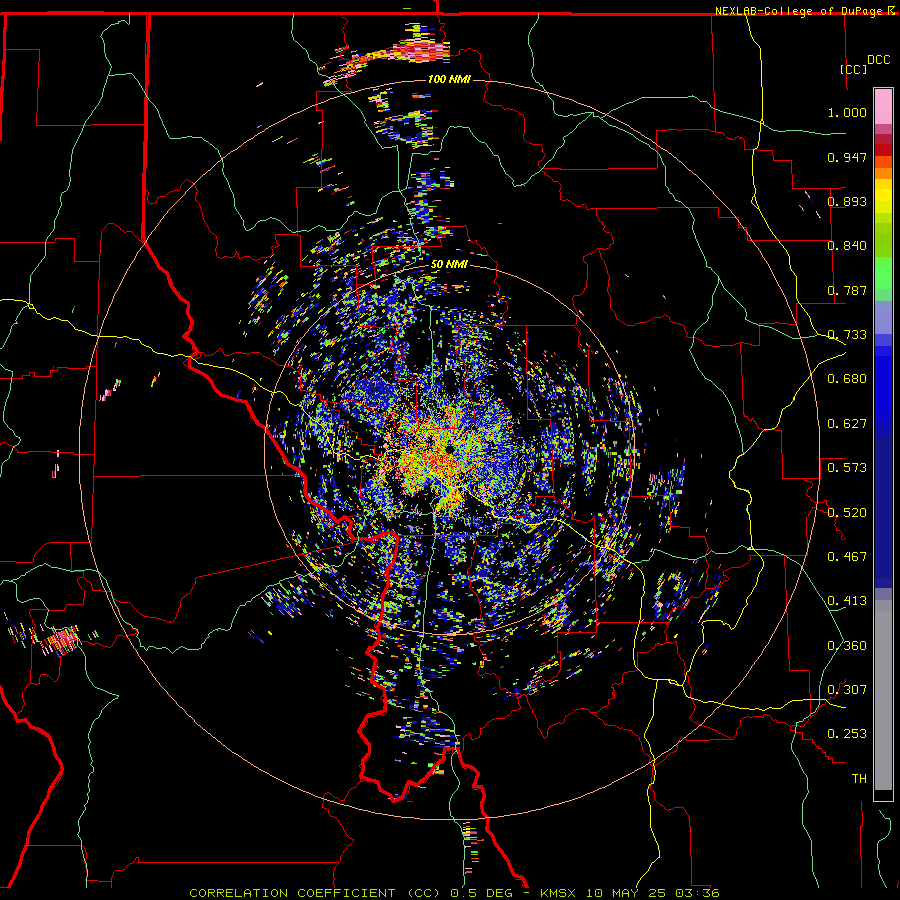Image resolution: width=900 pixels, height=900 pixels.
Task: Click the 0.573 legend value
Action: point(847,468)
